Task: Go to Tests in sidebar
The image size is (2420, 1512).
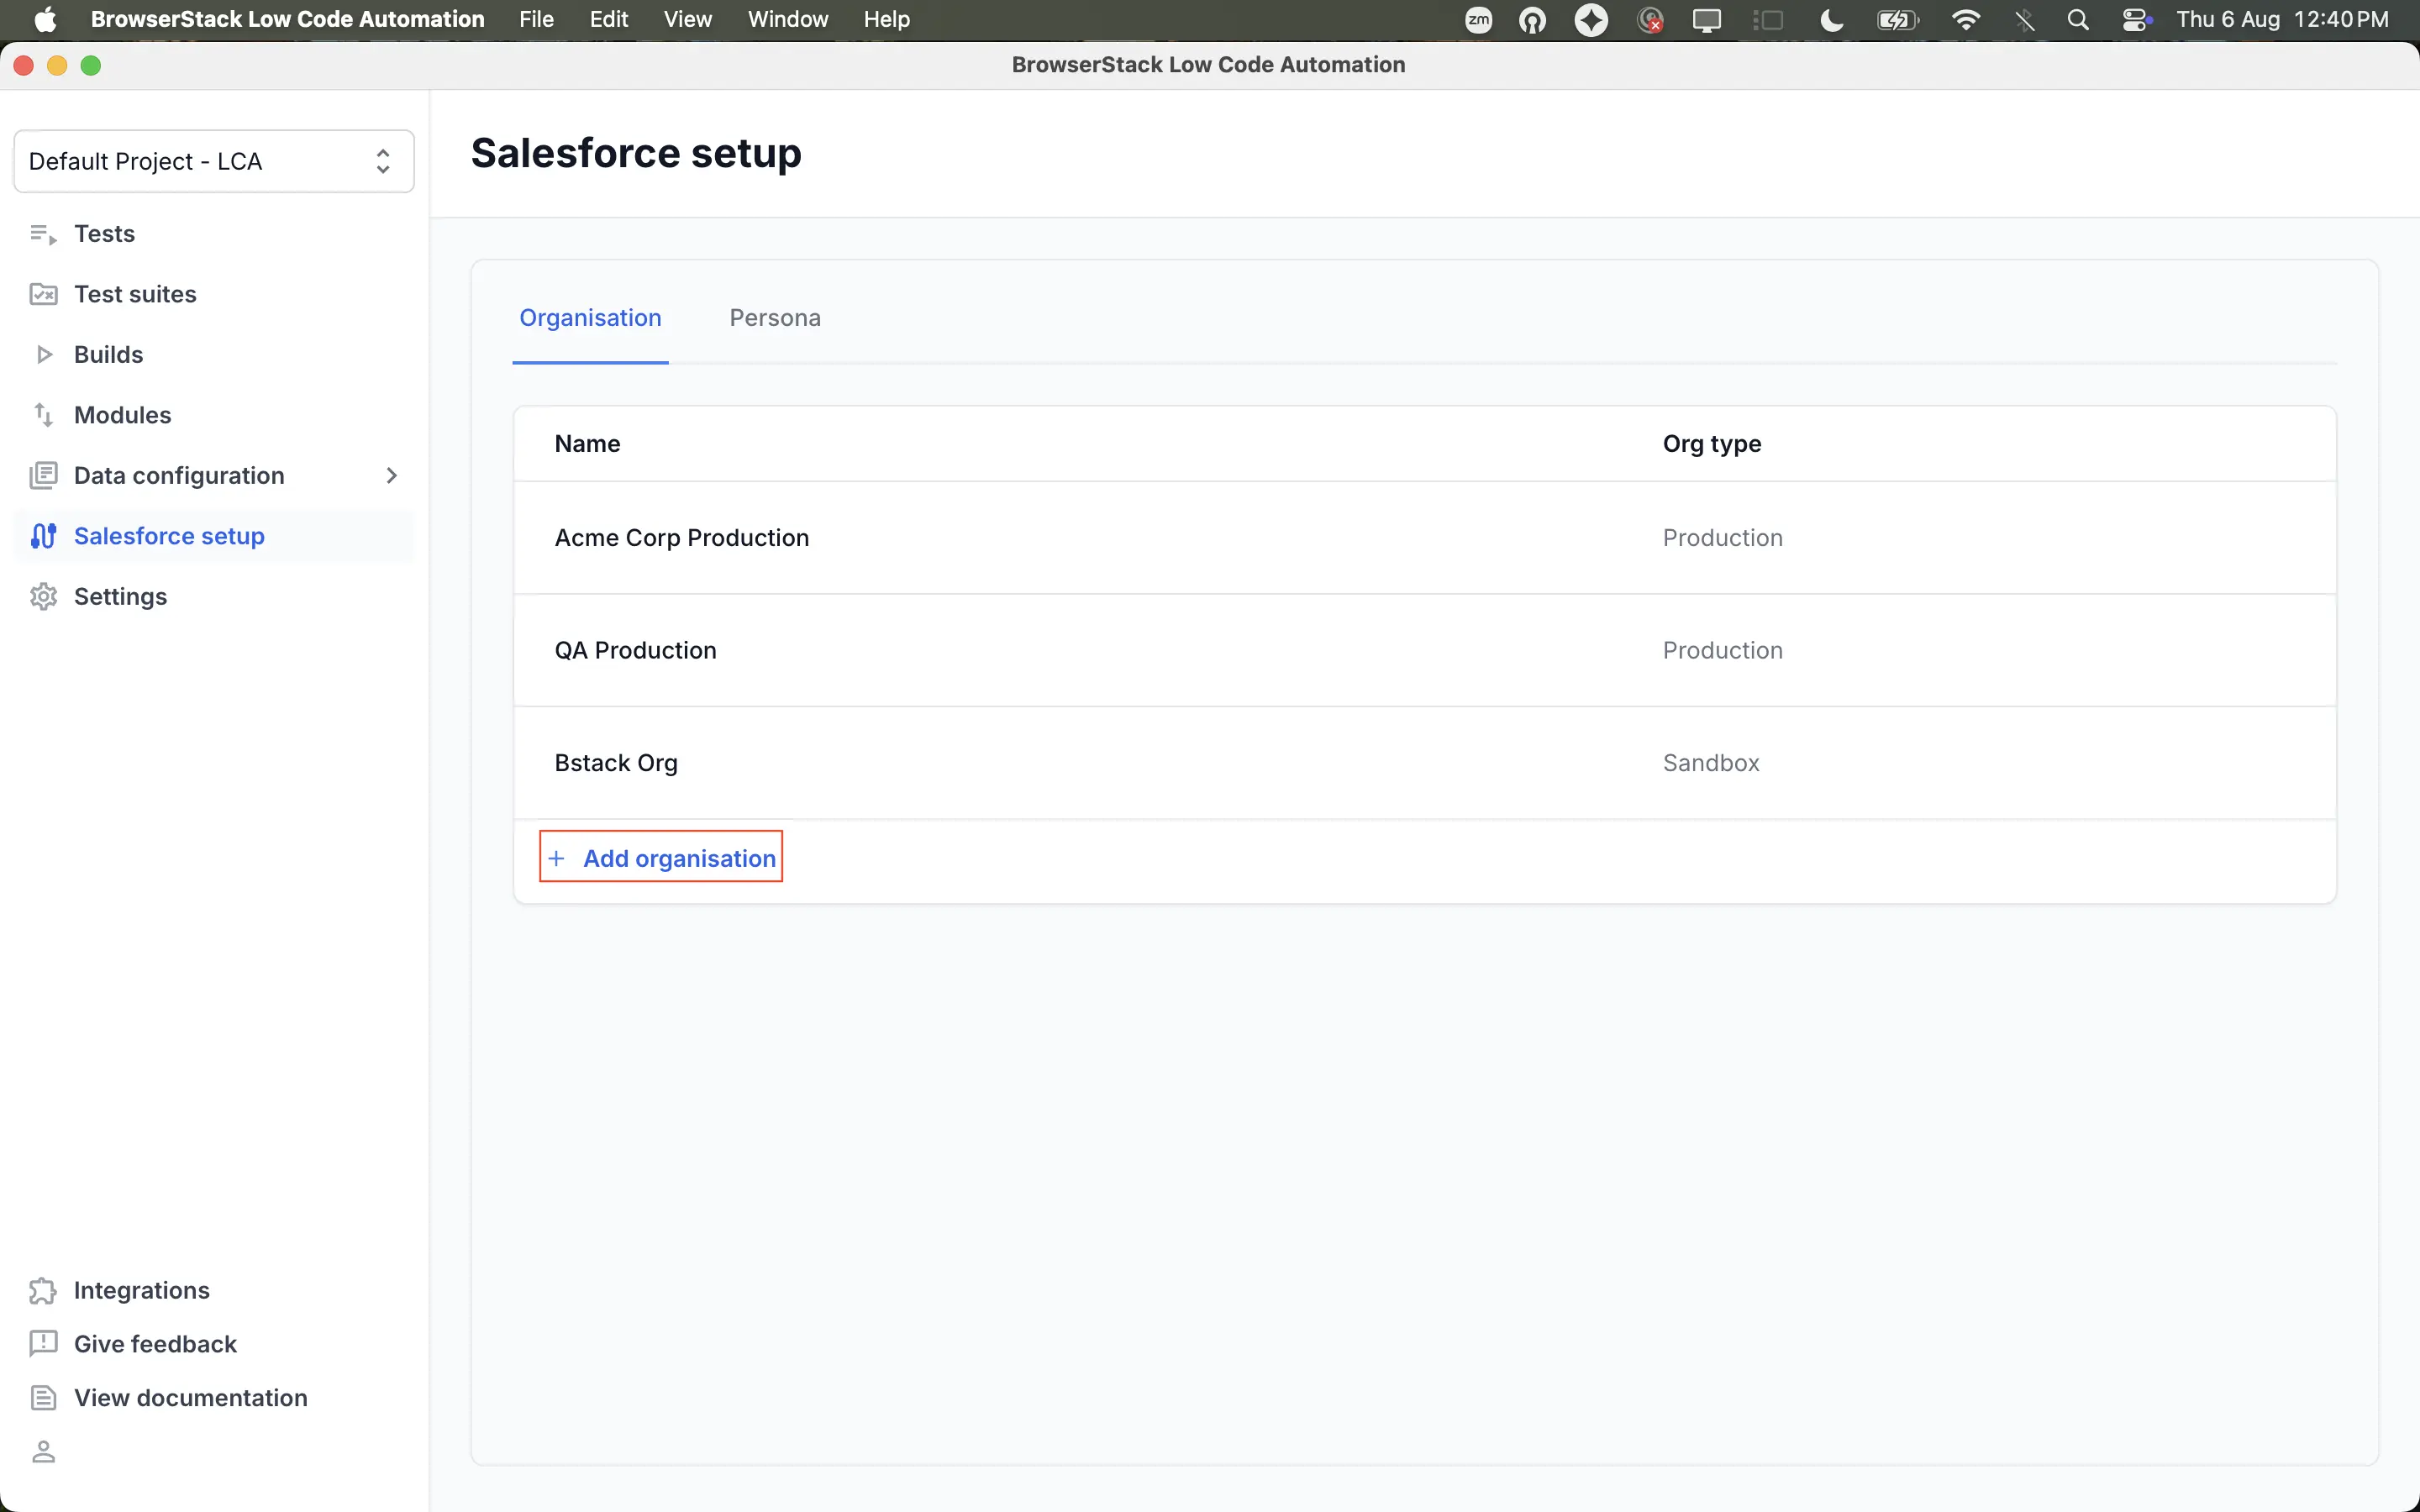Action: (104, 234)
